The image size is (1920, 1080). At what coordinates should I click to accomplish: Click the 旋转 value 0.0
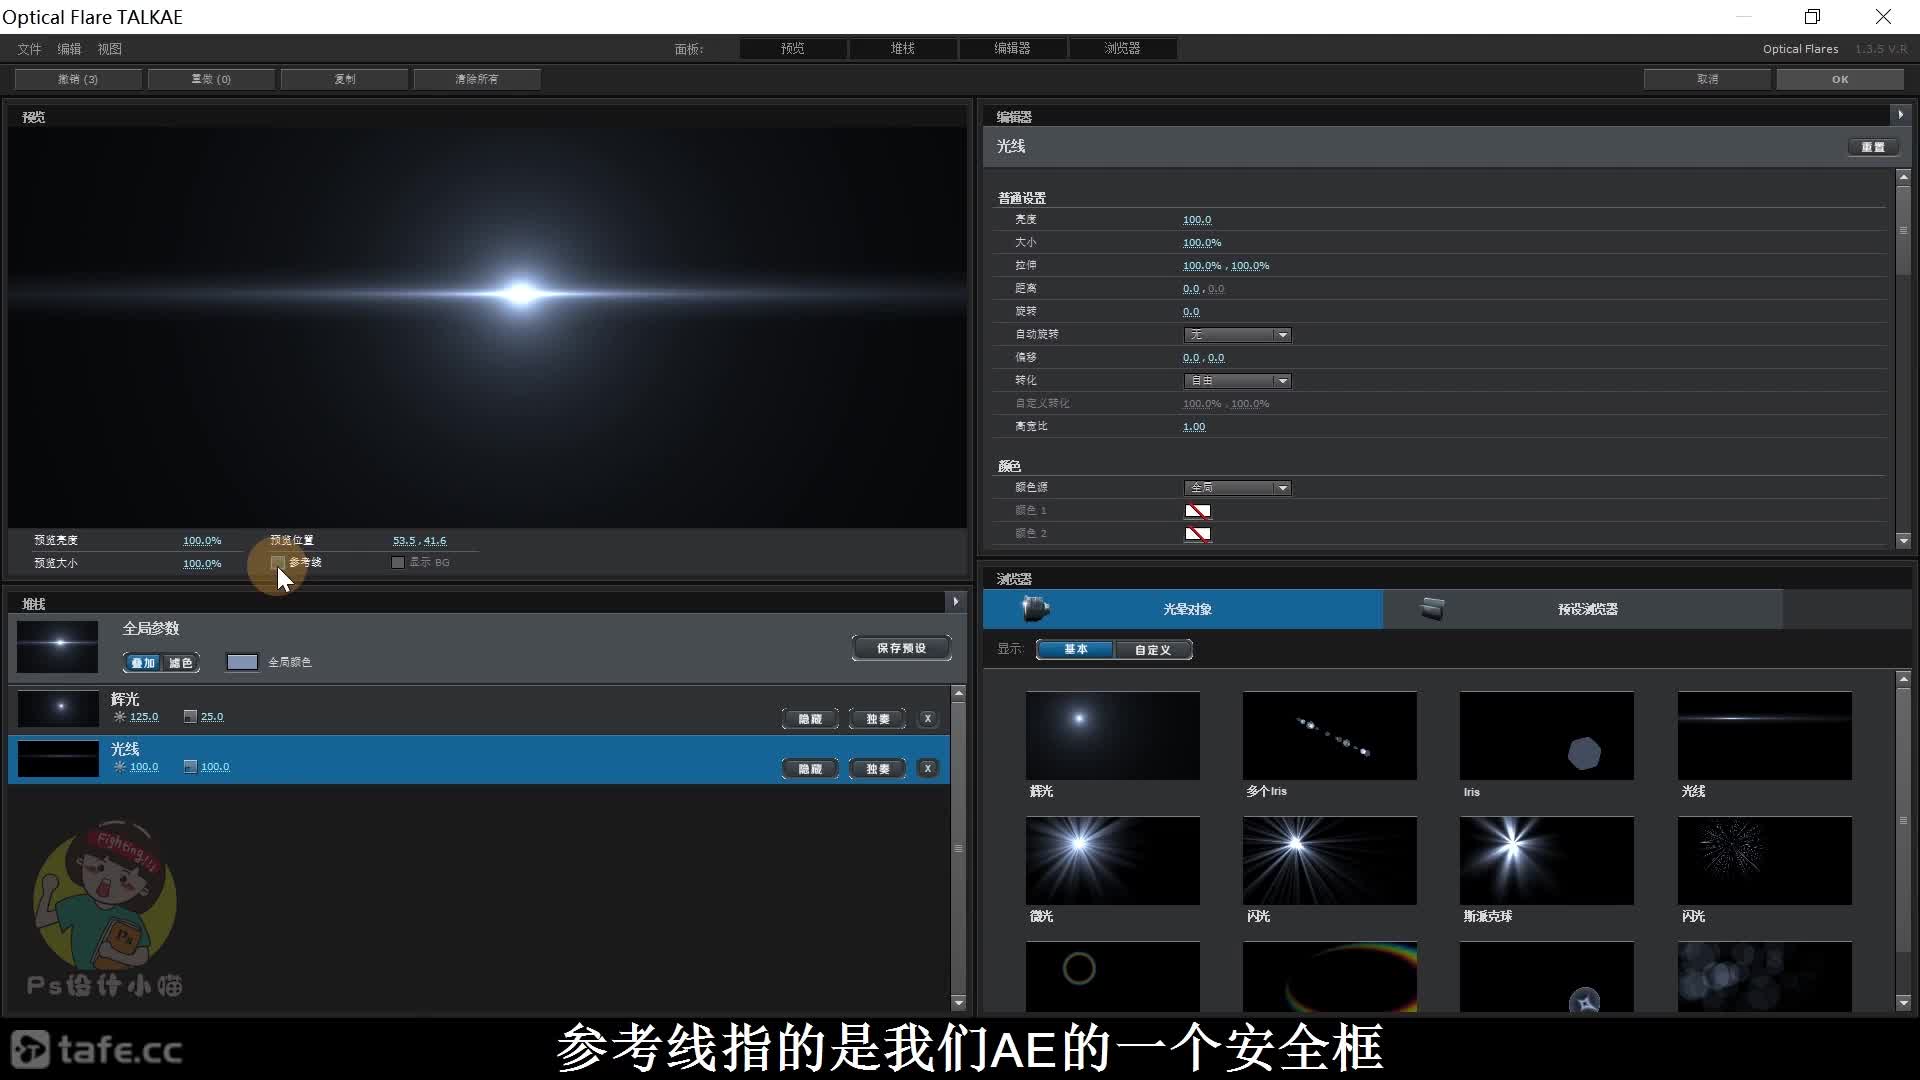coord(1191,312)
